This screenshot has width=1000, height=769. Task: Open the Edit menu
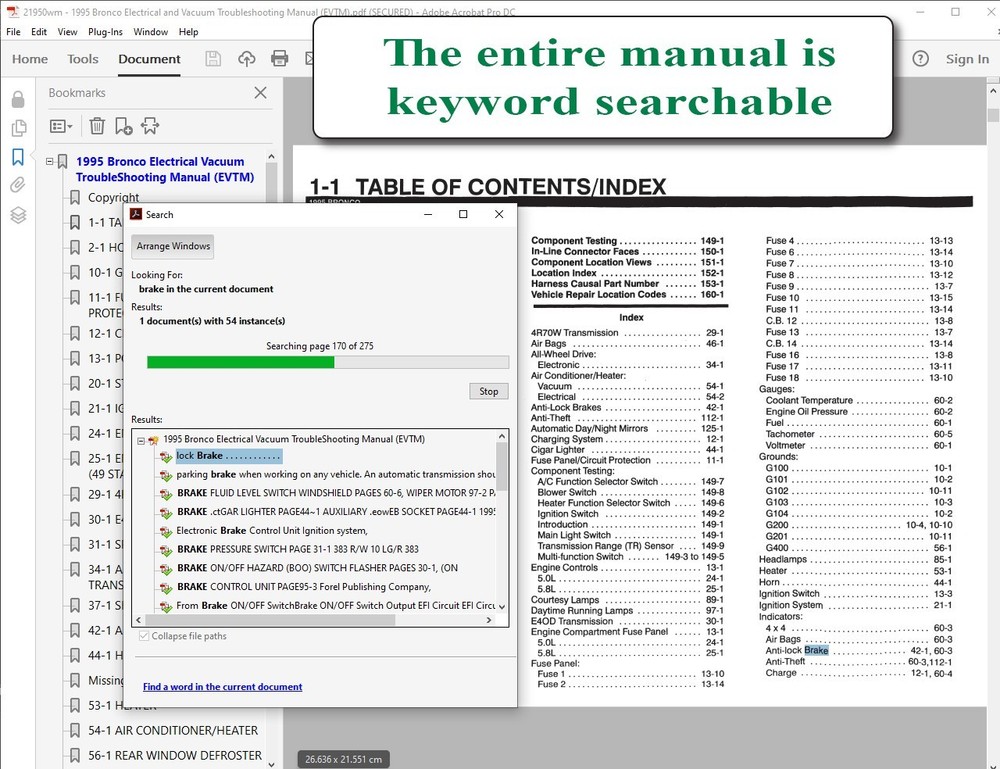pos(39,32)
